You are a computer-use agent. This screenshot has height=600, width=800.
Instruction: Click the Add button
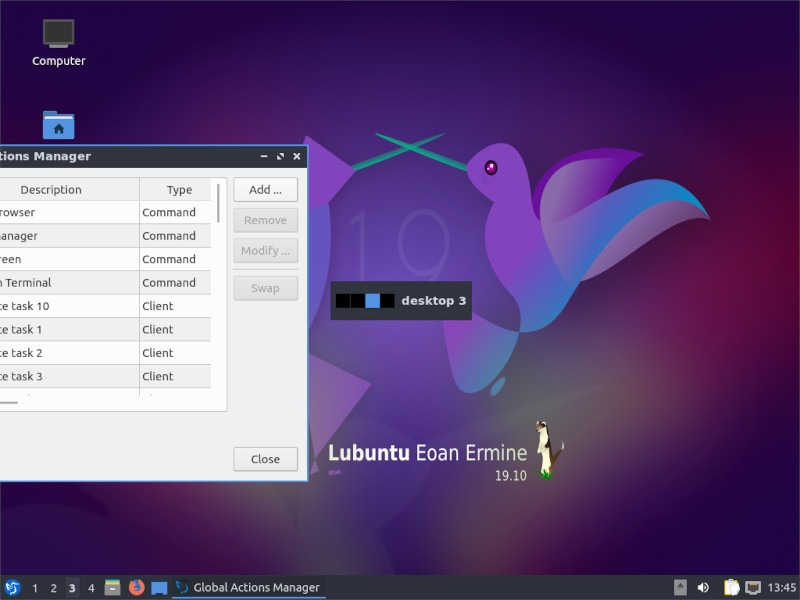point(265,189)
